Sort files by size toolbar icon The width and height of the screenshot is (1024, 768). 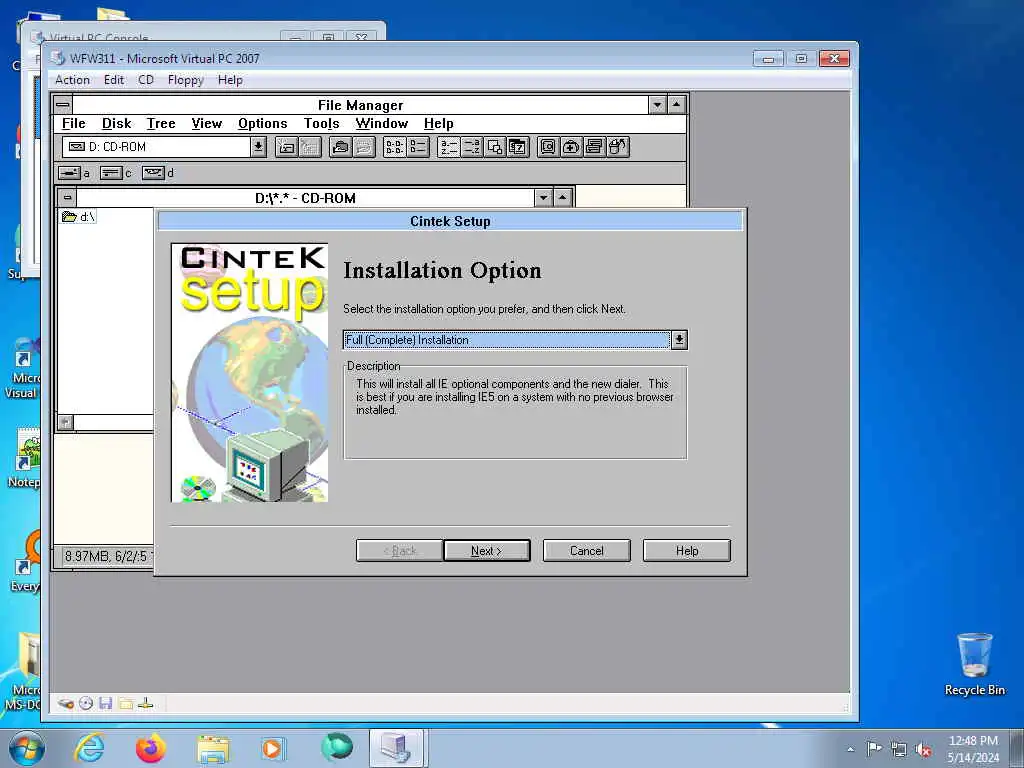point(494,147)
